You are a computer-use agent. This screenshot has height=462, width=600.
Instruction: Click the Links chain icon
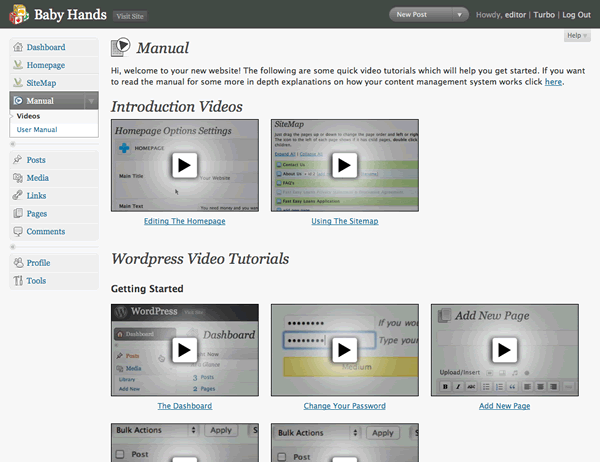coord(18,195)
